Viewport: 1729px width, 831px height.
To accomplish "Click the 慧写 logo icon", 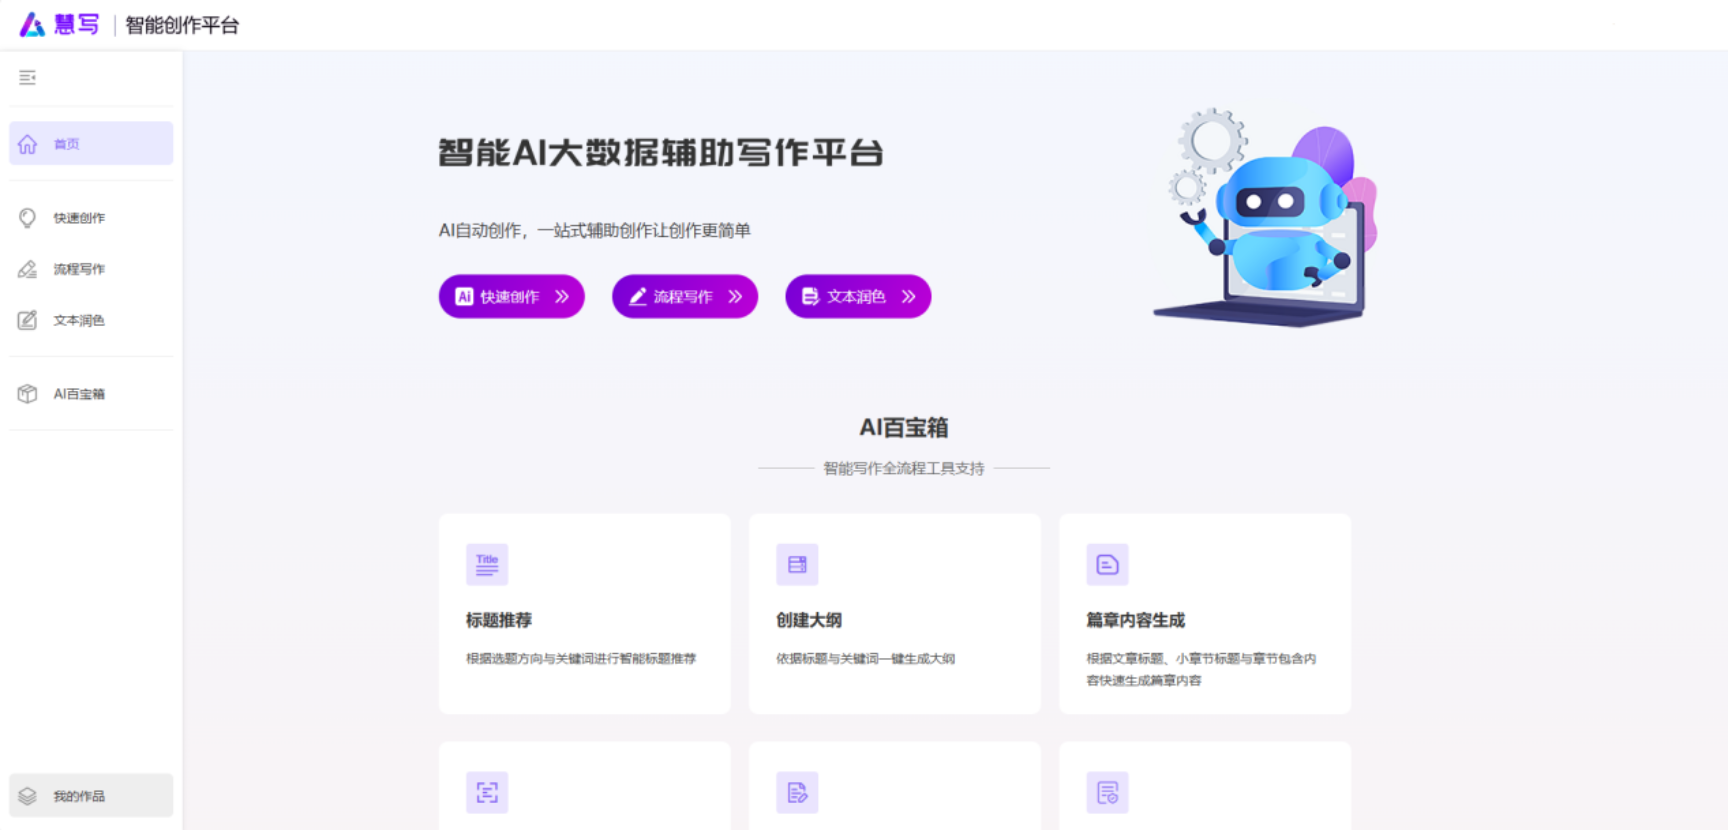I will pos(33,25).
